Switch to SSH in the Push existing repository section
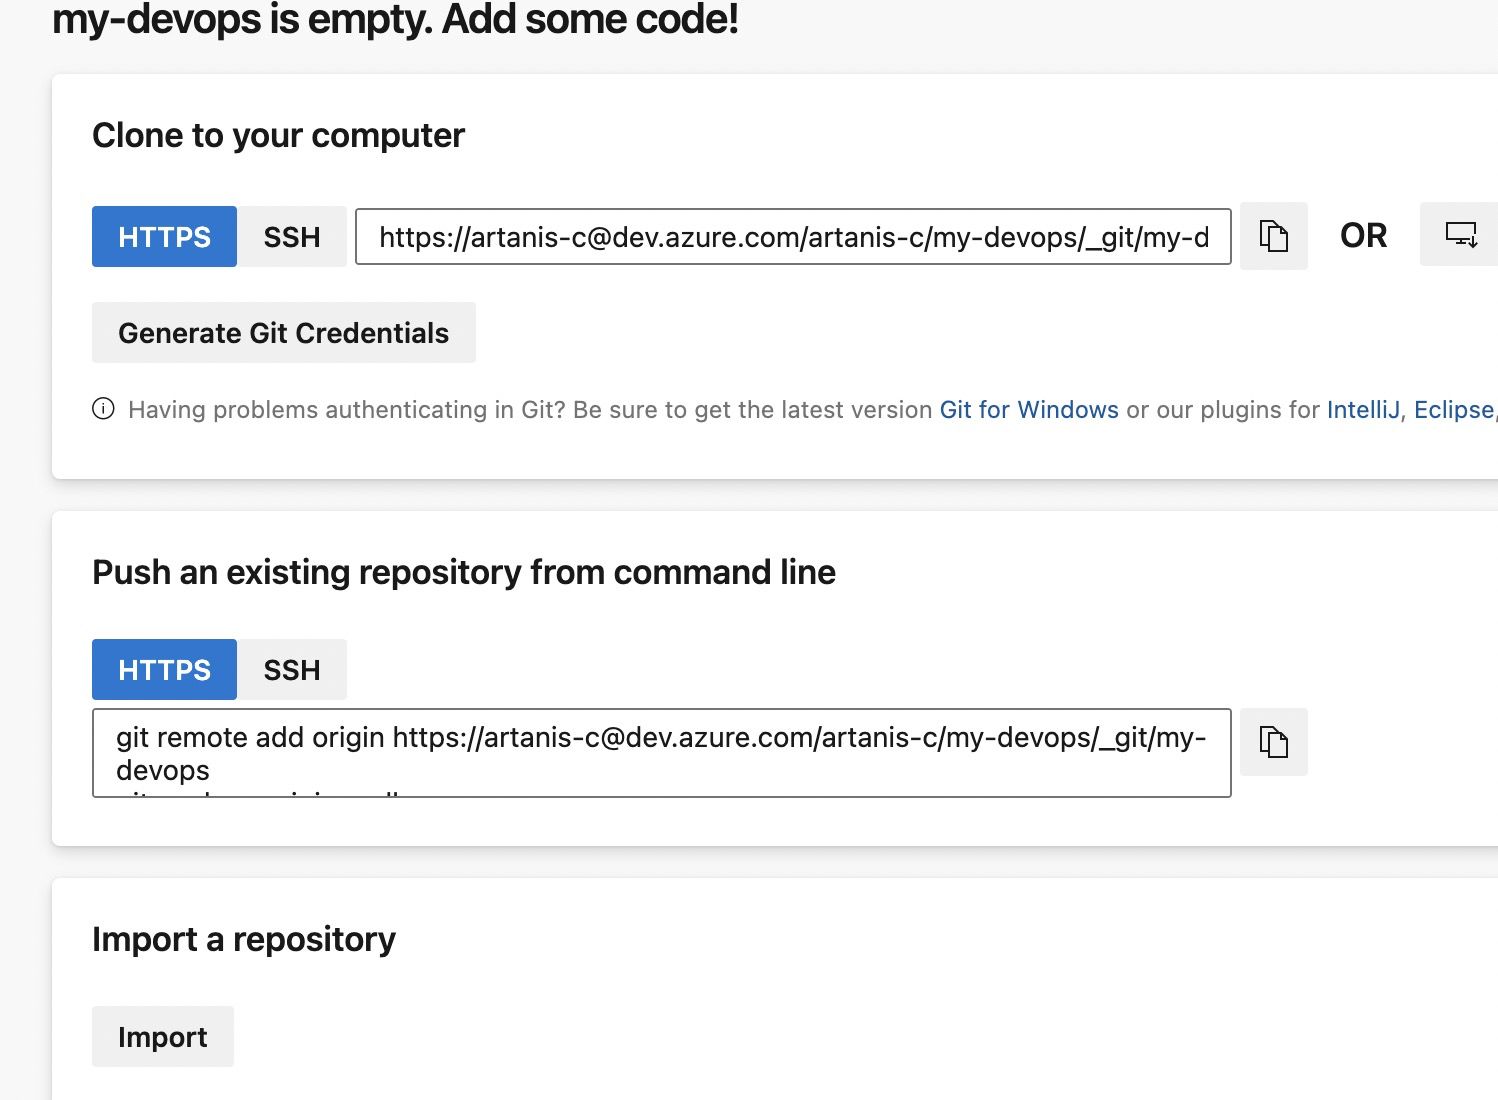1498x1100 pixels. [x=292, y=670]
